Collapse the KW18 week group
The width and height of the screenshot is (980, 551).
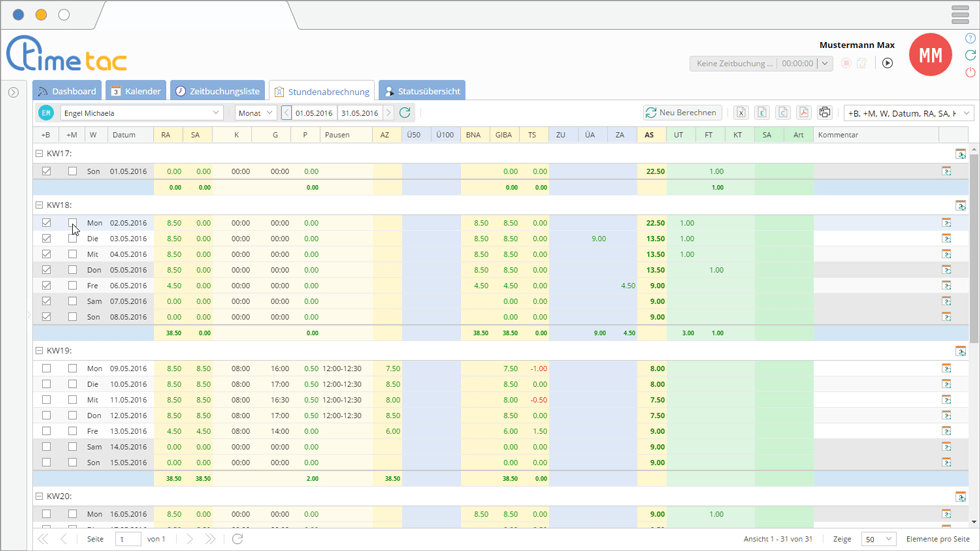click(x=39, y=205)
